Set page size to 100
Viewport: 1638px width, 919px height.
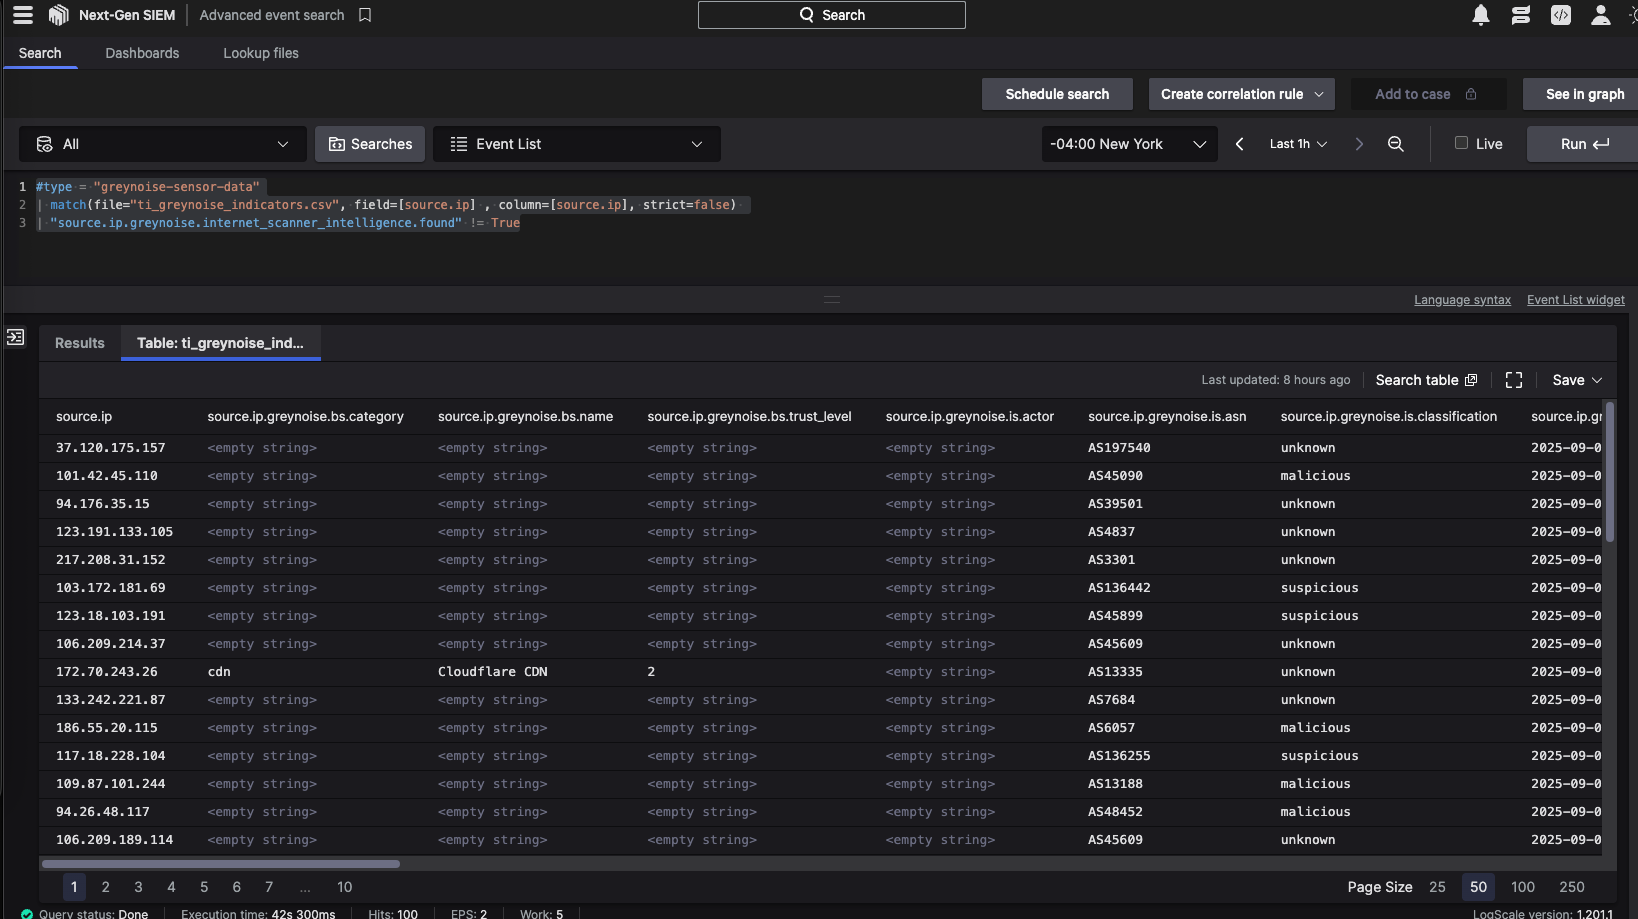pos(1523,887)
